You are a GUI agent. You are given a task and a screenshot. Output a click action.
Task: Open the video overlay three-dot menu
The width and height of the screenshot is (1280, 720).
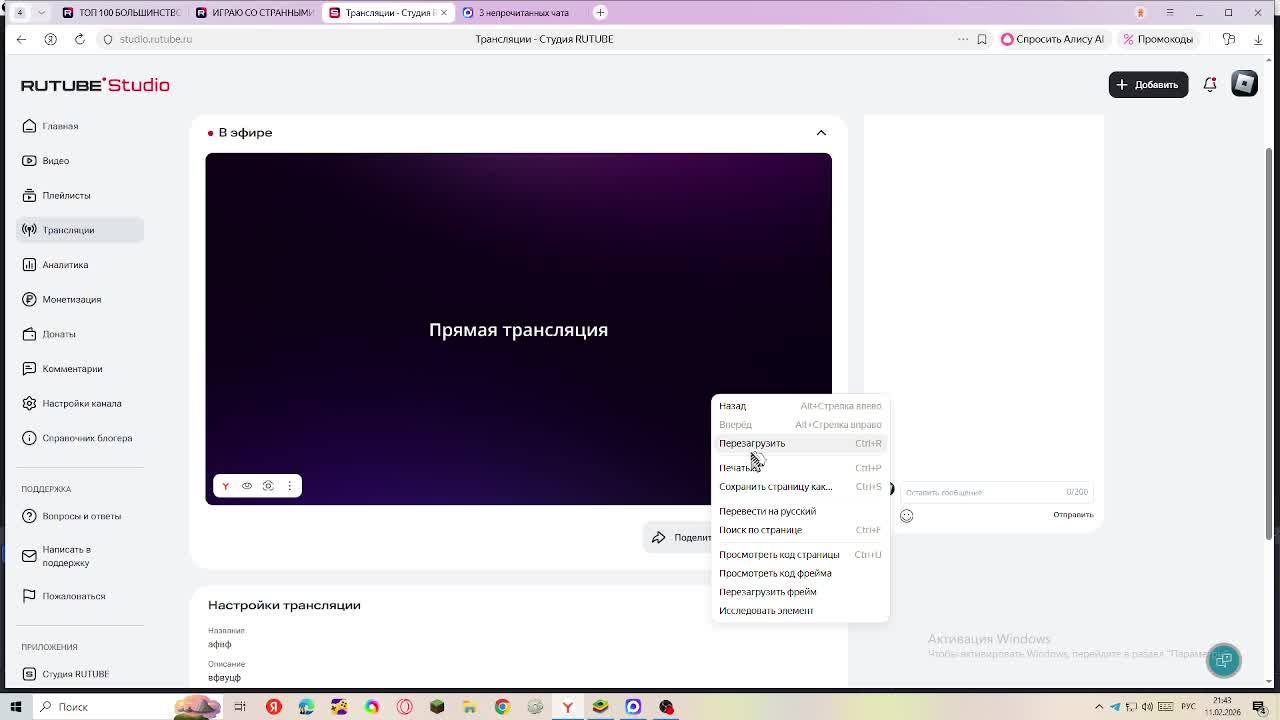click(x=290, y=486)
